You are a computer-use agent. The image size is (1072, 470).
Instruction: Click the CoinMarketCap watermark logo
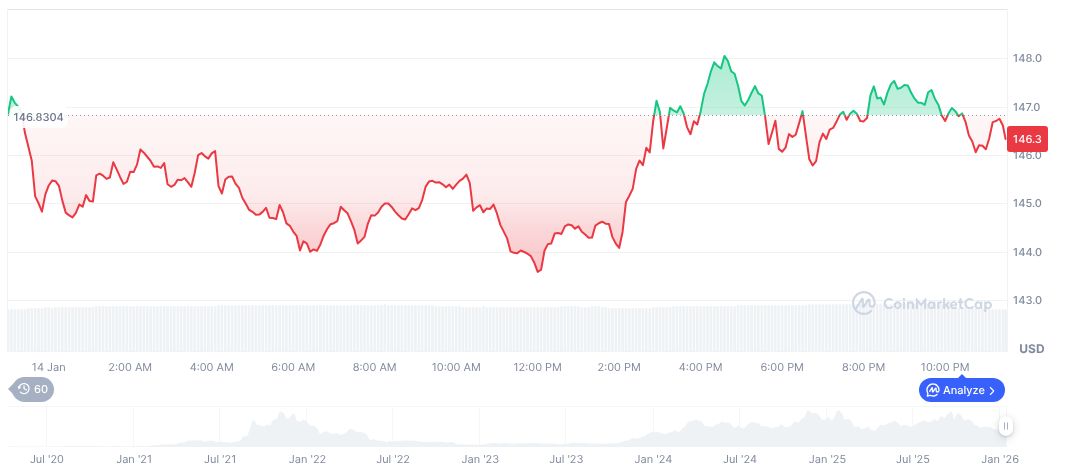point(865,302)
